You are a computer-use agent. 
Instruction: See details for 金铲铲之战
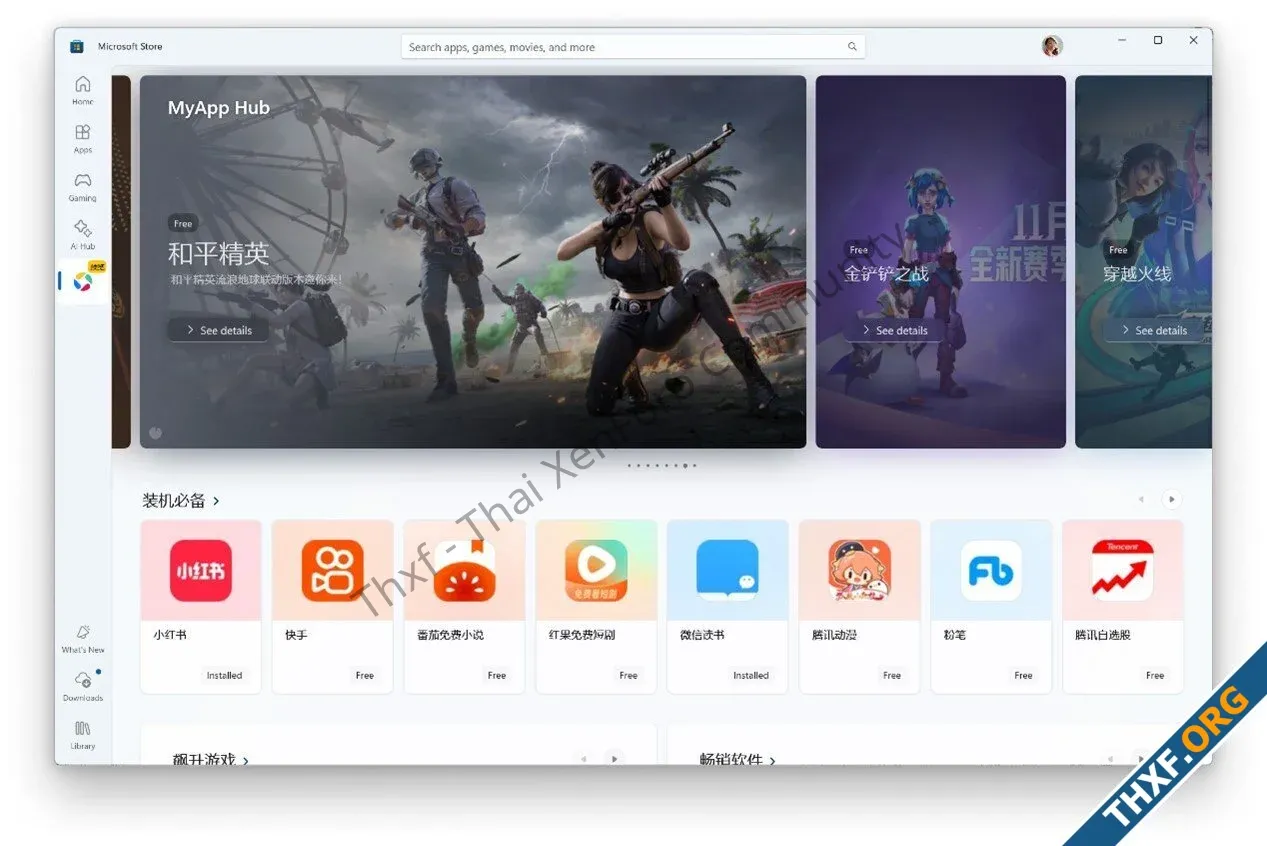coord(894,330)
